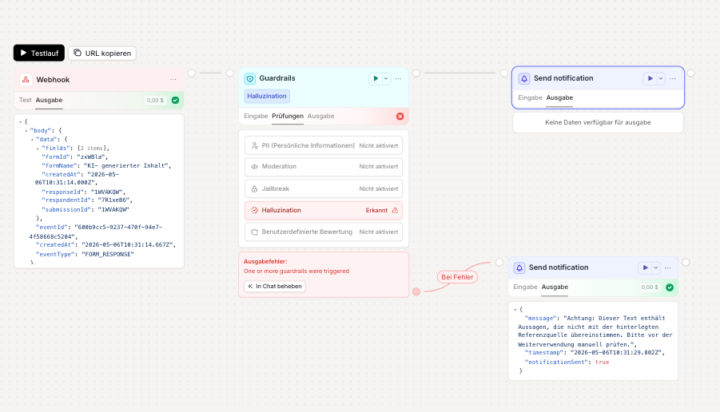Click "Keine Daten verfügbar für ausgabe" message
The width and height of the screenshot is (720, 412).
tap(598, 123)
